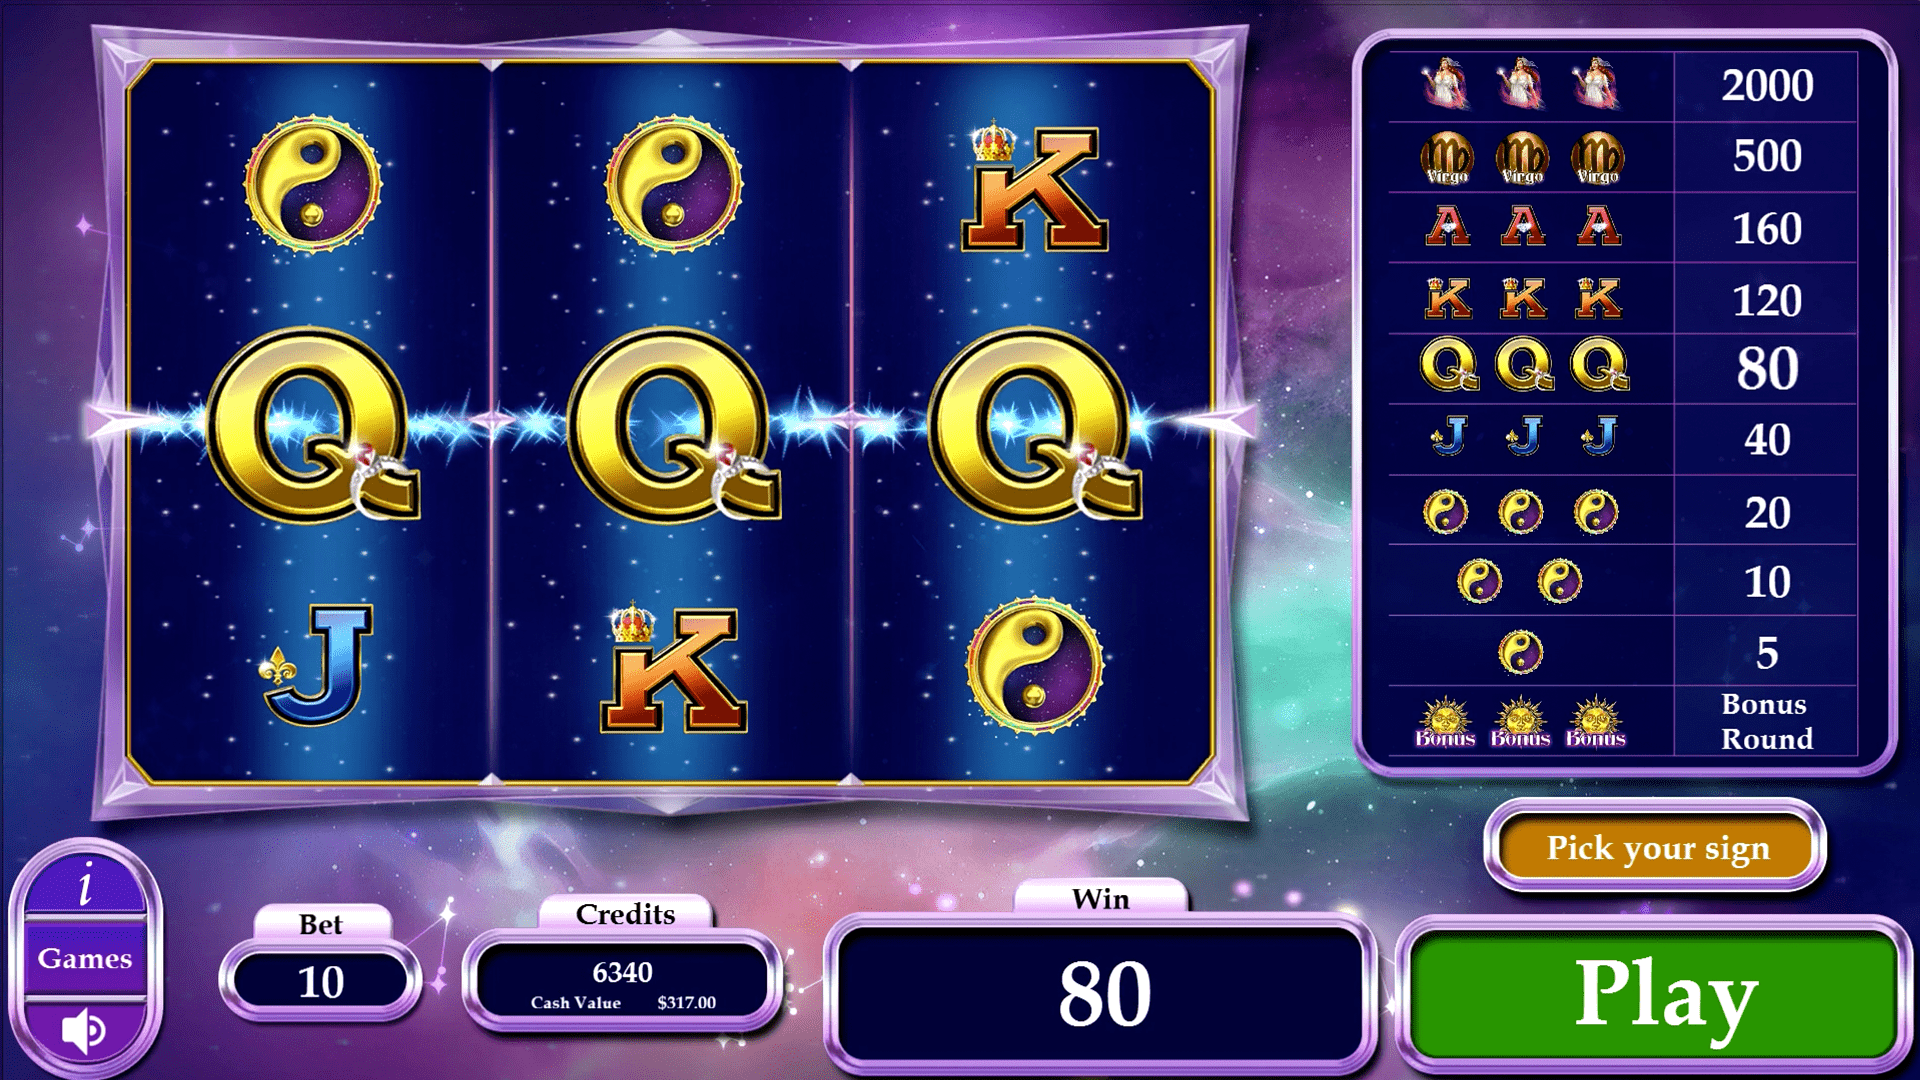Image resolution: width=1920 pixels, height=1080 pixels.
Task: Click the triple Ace 160 payout row
Action: (1622, 228)
